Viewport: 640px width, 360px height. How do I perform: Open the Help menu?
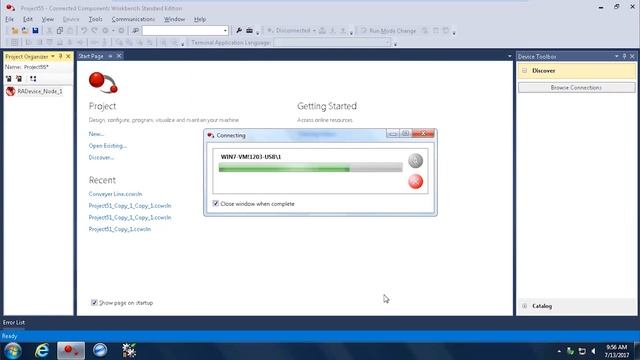coord(200,19)
